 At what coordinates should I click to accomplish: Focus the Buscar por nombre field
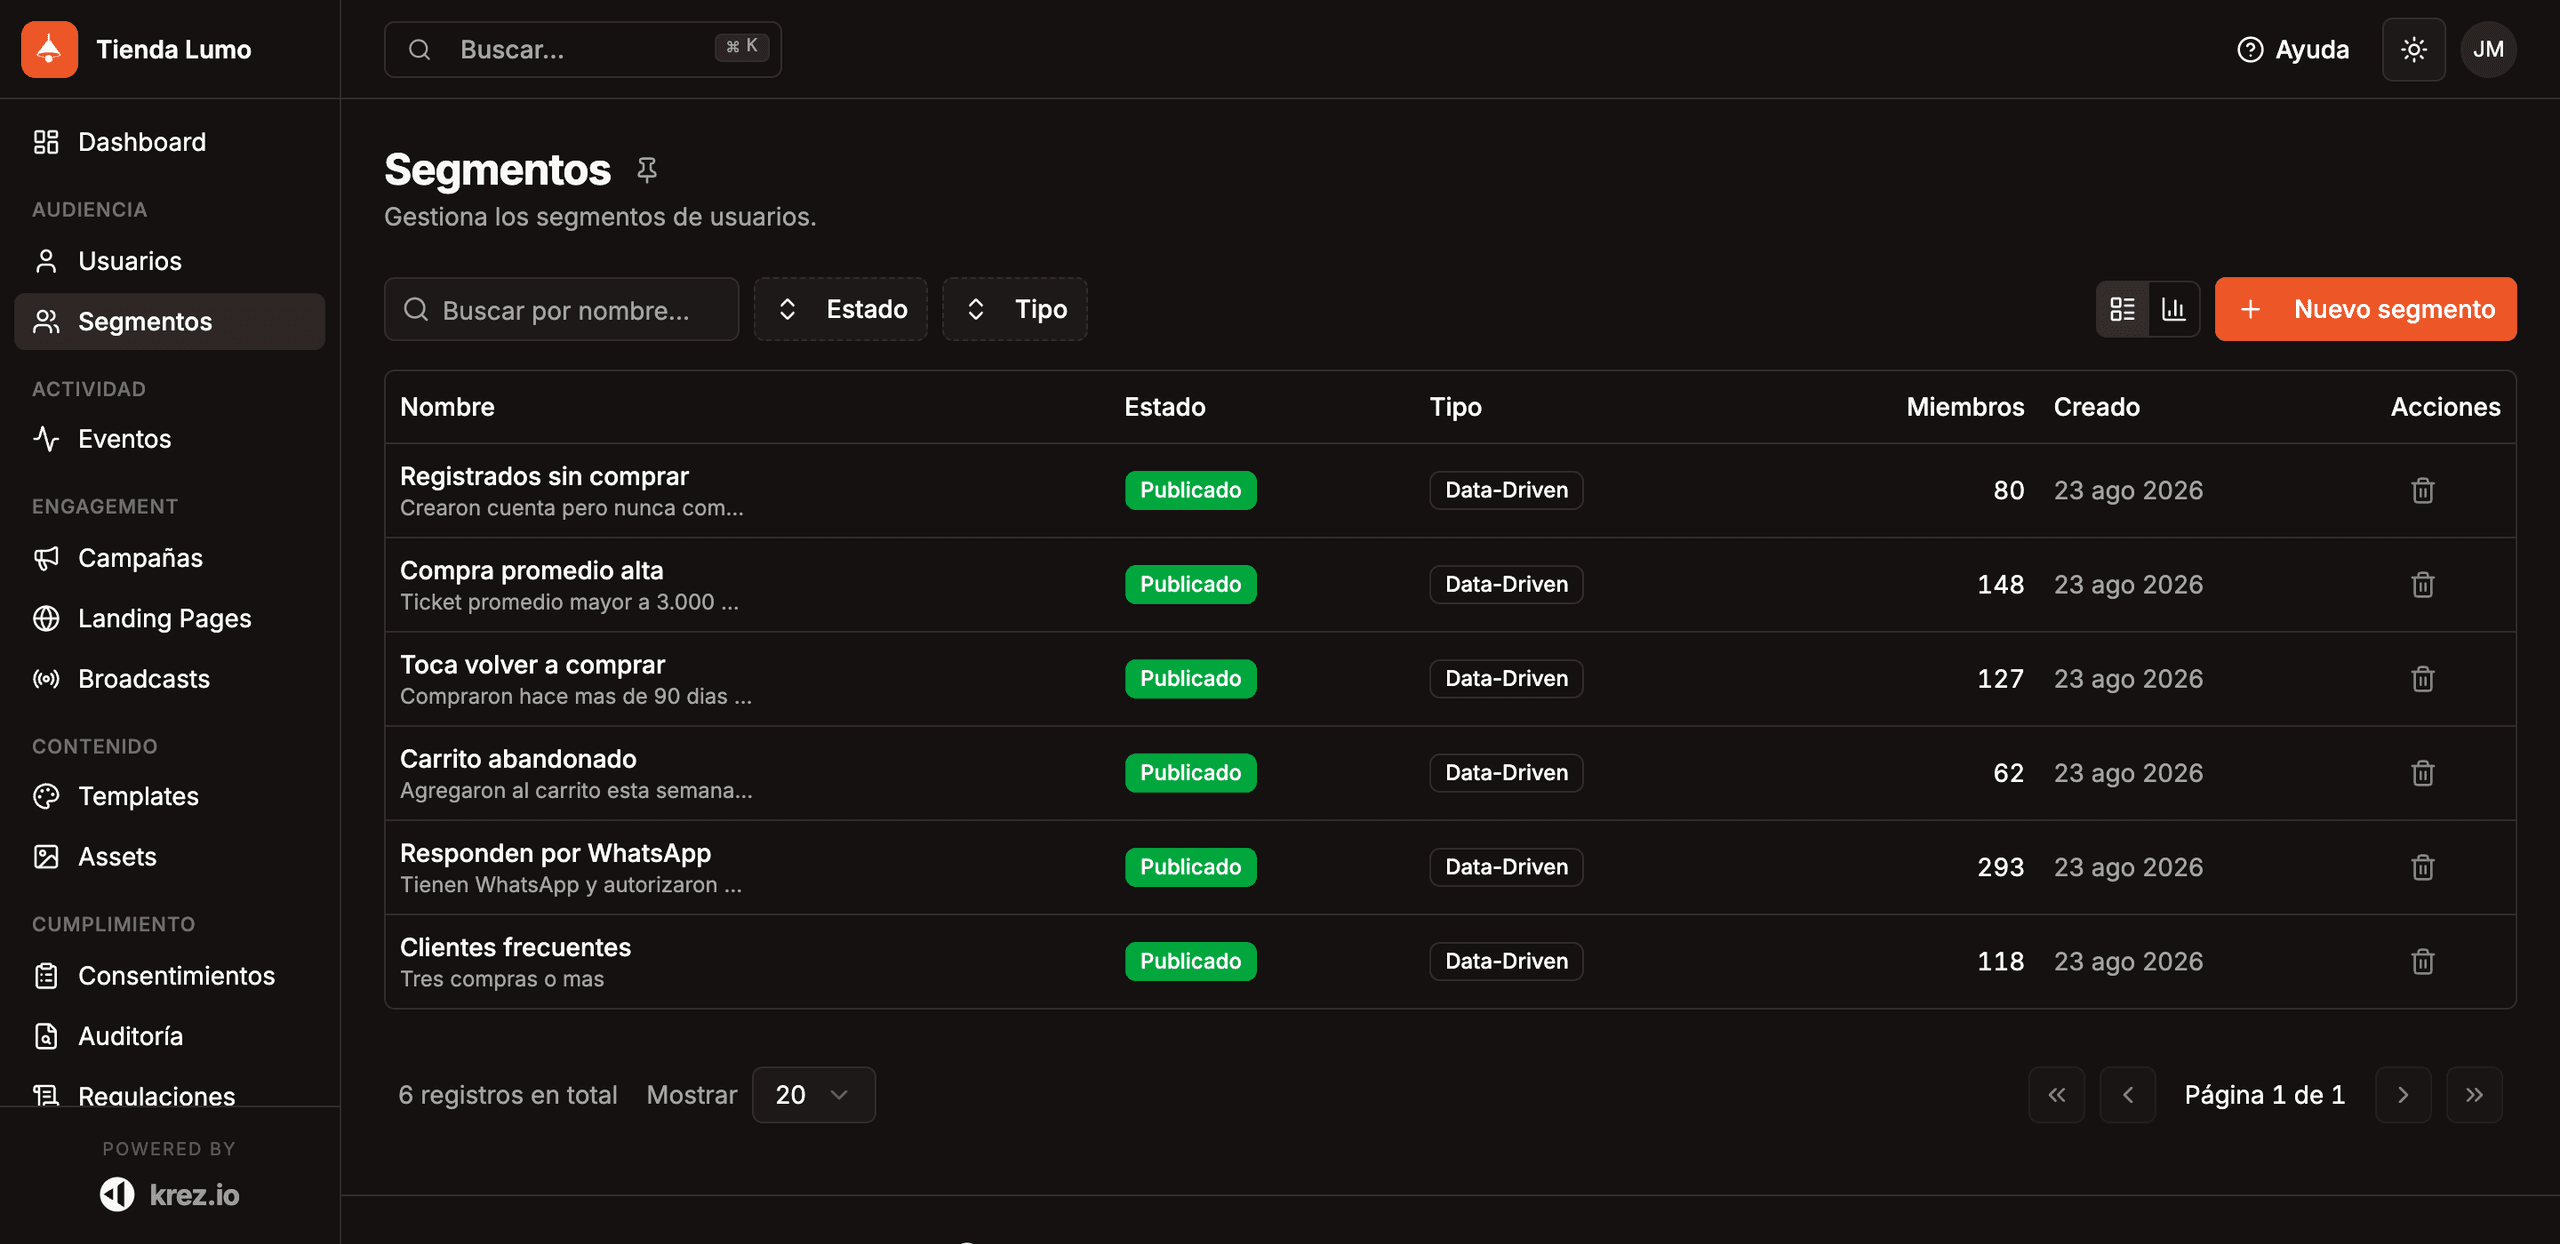561,309
